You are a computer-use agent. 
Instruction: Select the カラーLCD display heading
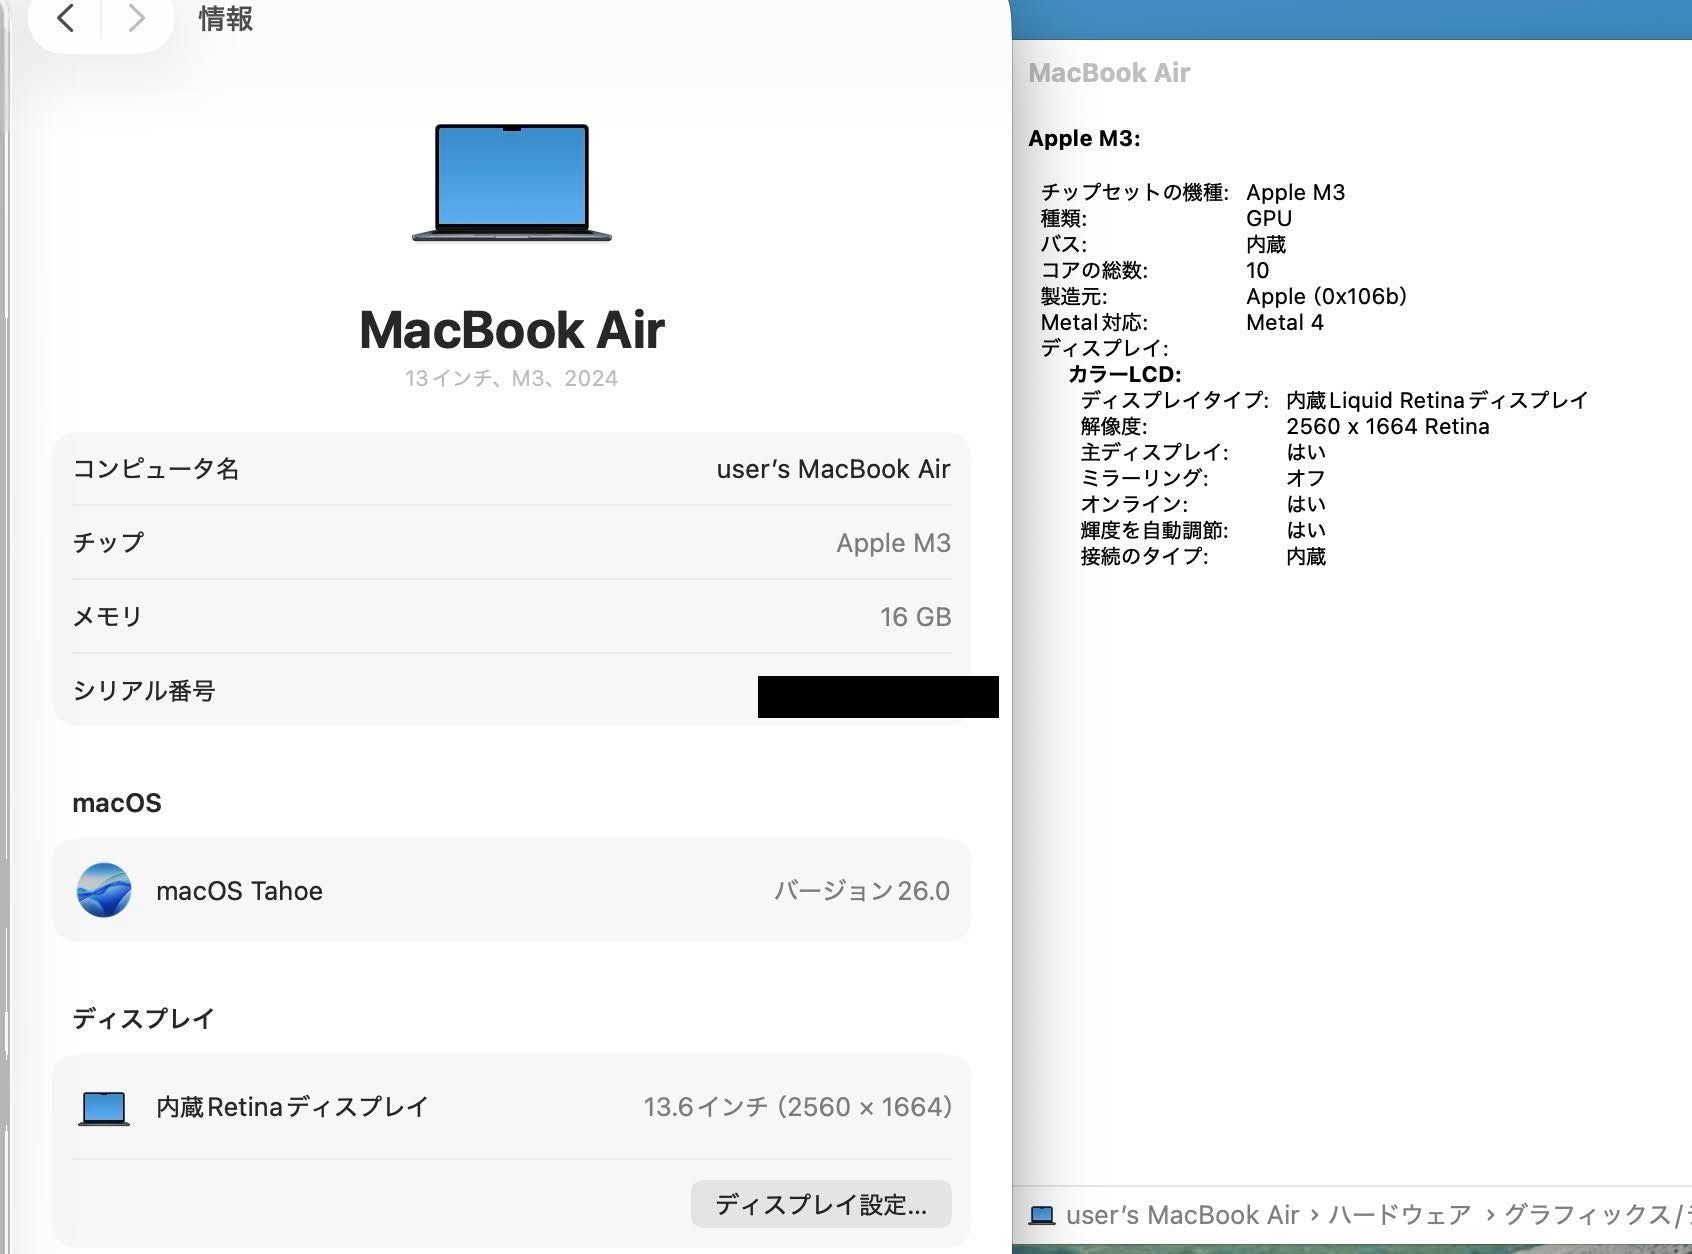point(1124,374)
